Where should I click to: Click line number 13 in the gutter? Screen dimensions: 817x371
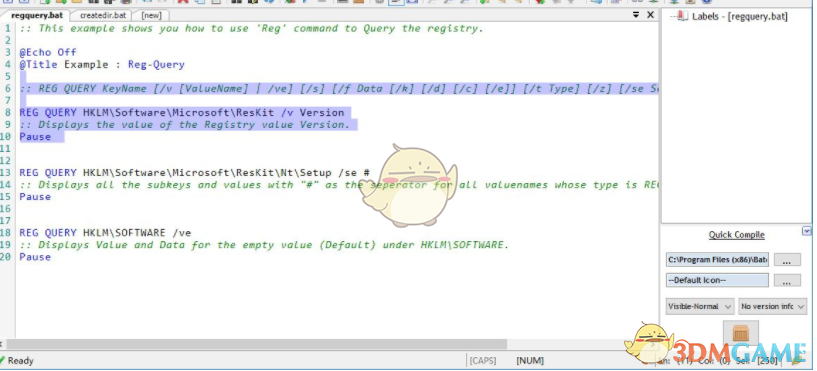[x=6, y=172]
